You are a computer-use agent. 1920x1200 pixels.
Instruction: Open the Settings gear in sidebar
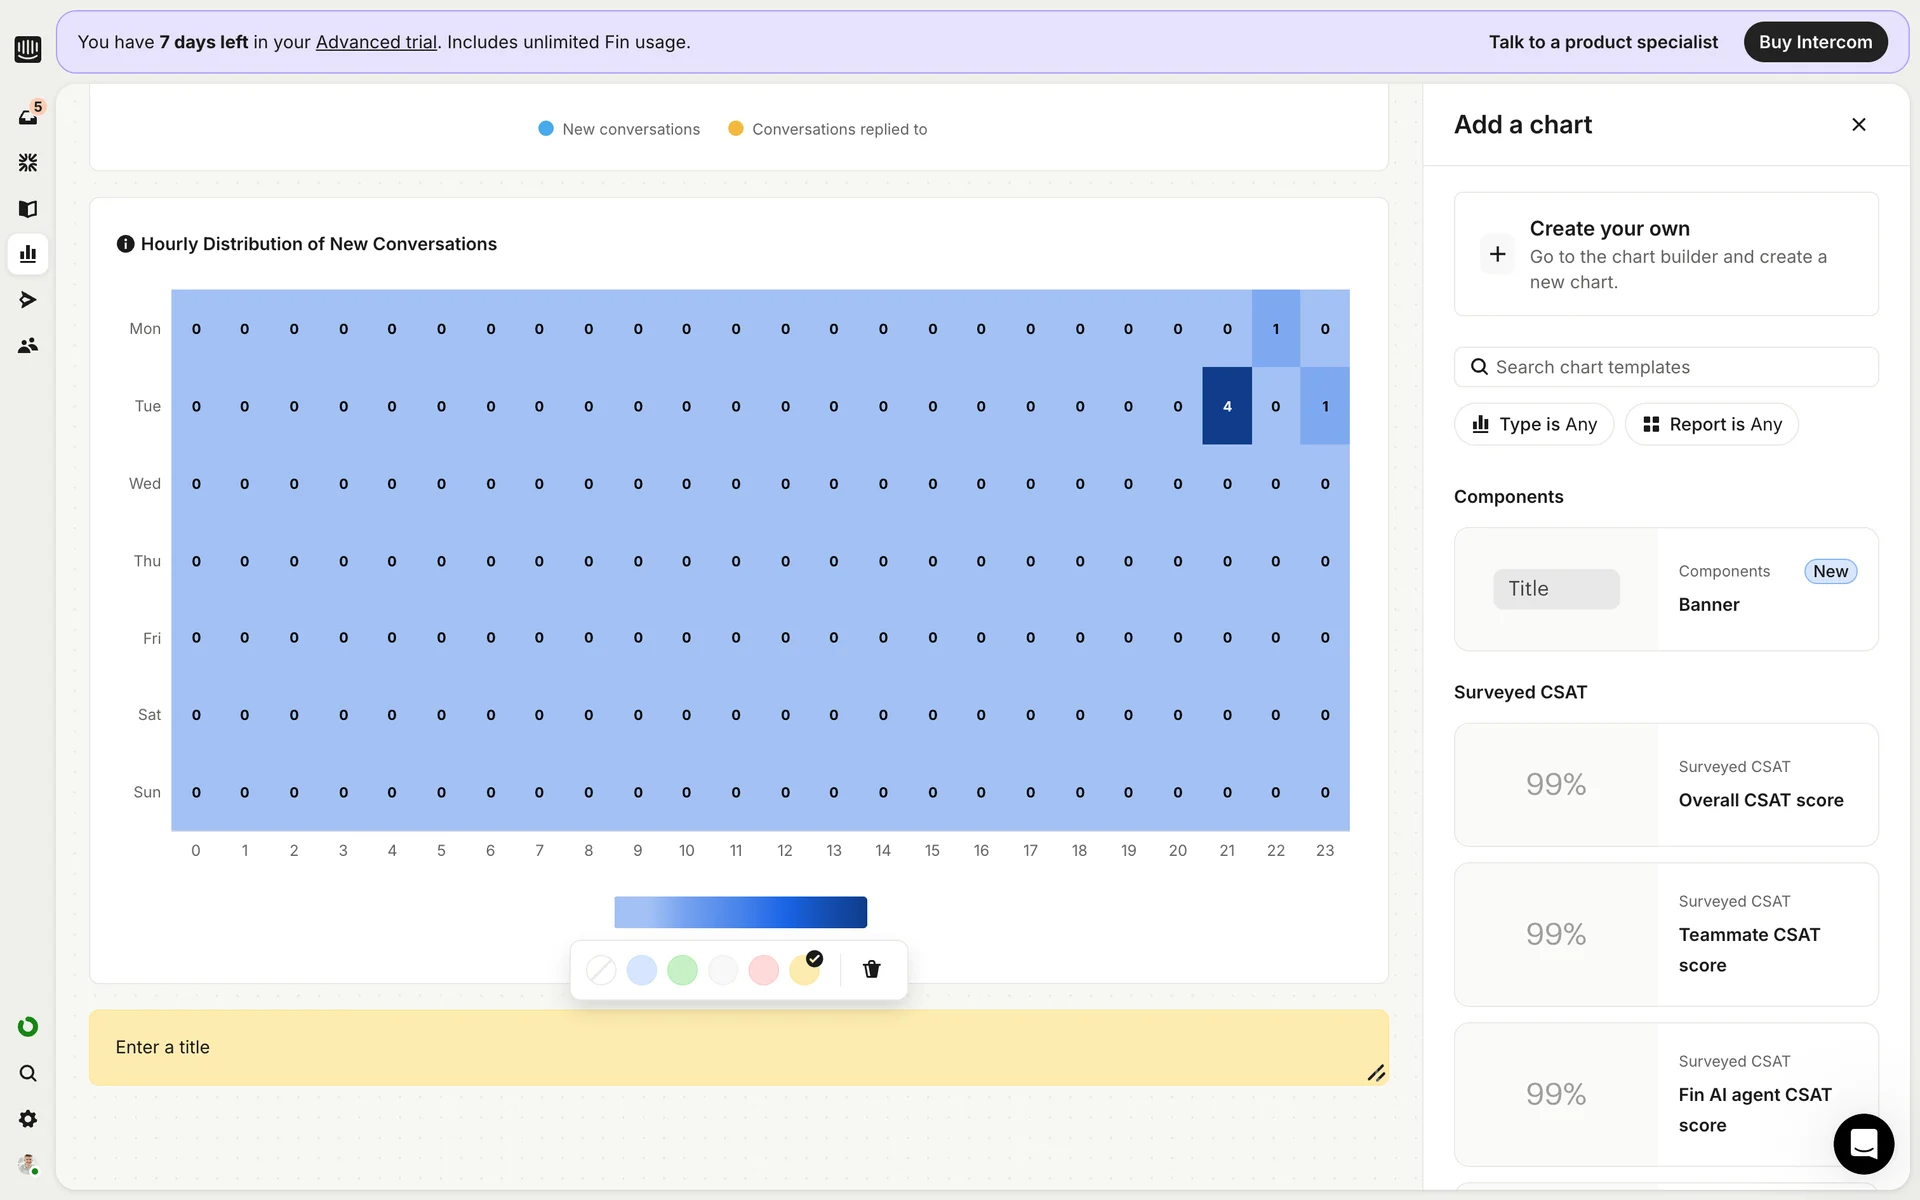[28, 1119]
